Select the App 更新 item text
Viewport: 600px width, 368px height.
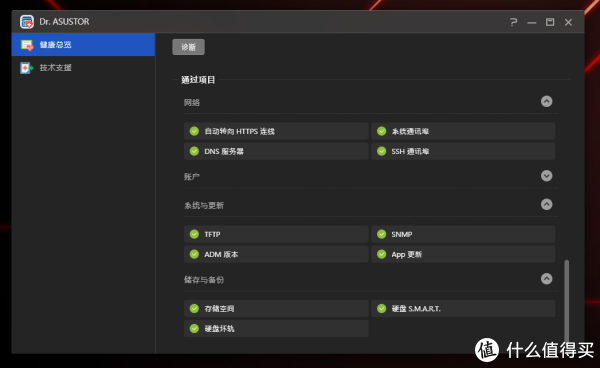tap(406, 254)
